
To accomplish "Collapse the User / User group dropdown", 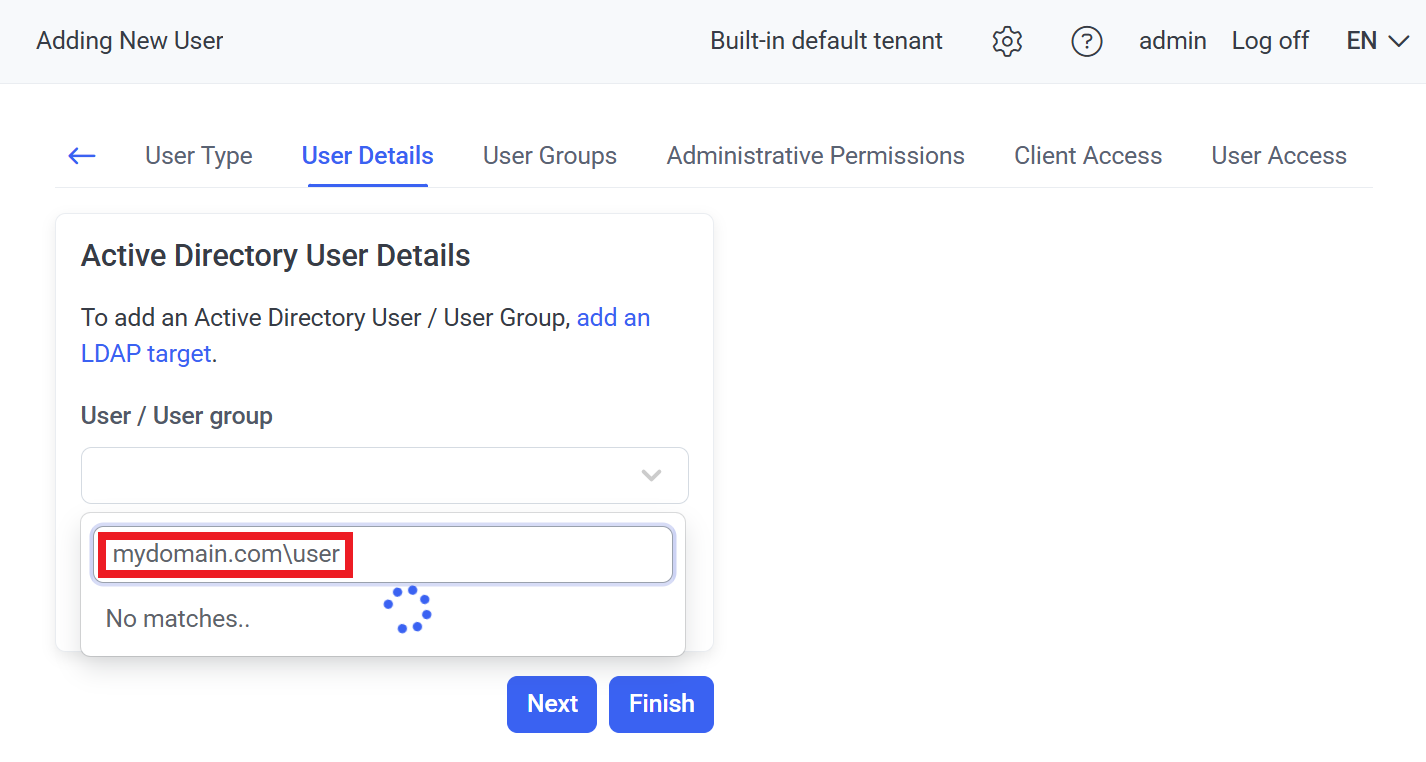I will click(651, 475).
